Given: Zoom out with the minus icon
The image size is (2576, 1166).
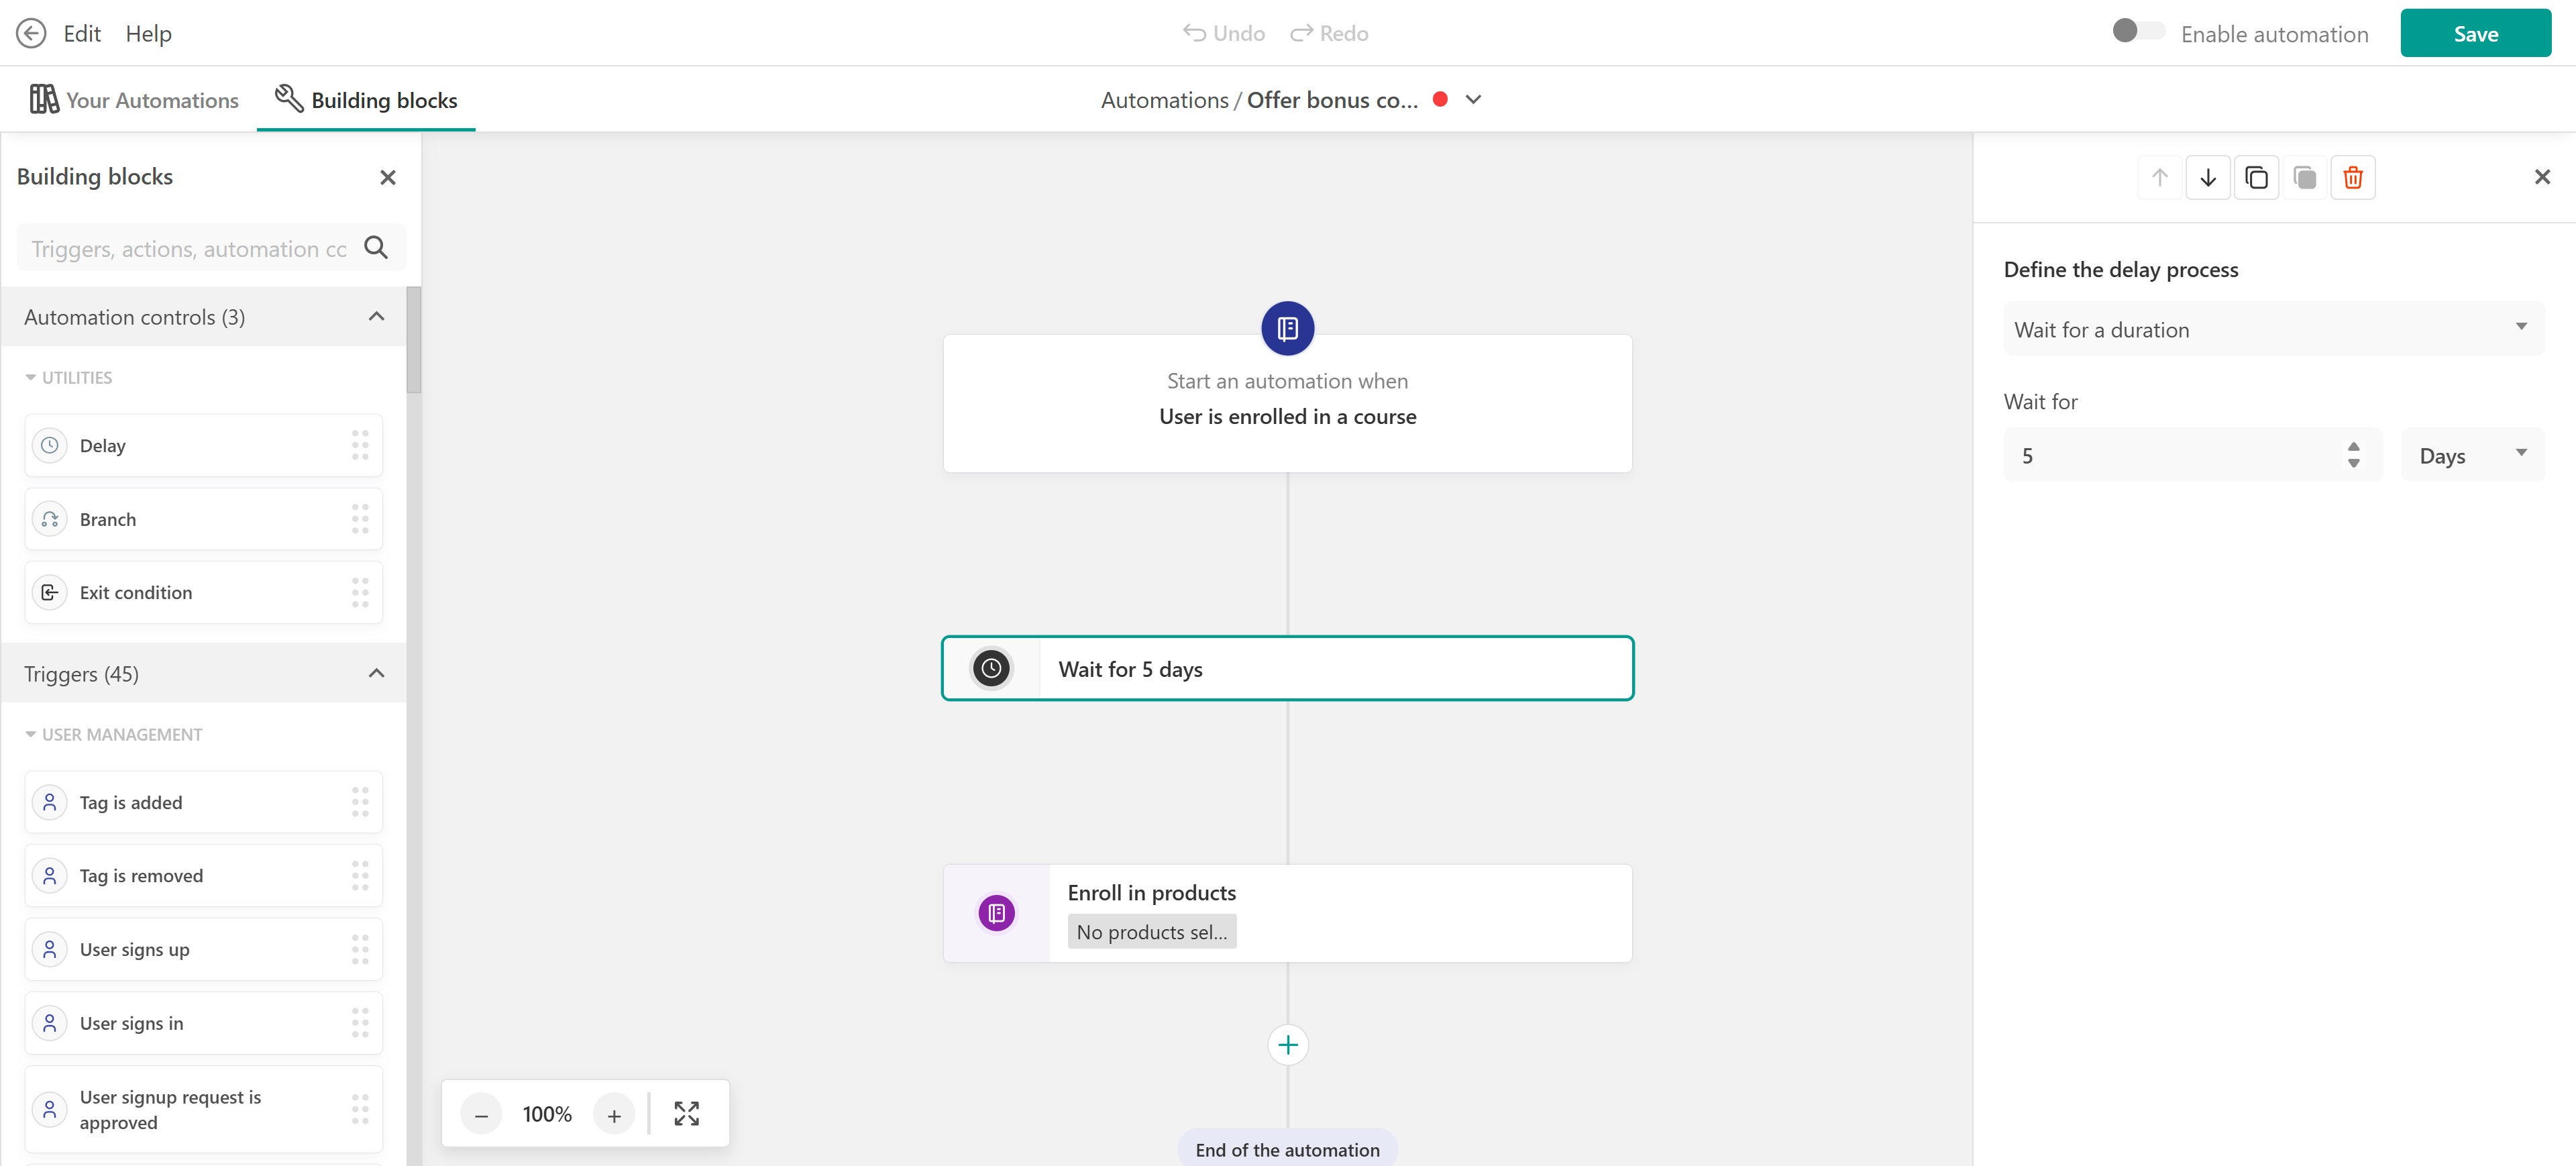Looking at the screenshot, I should point(481,1114).
